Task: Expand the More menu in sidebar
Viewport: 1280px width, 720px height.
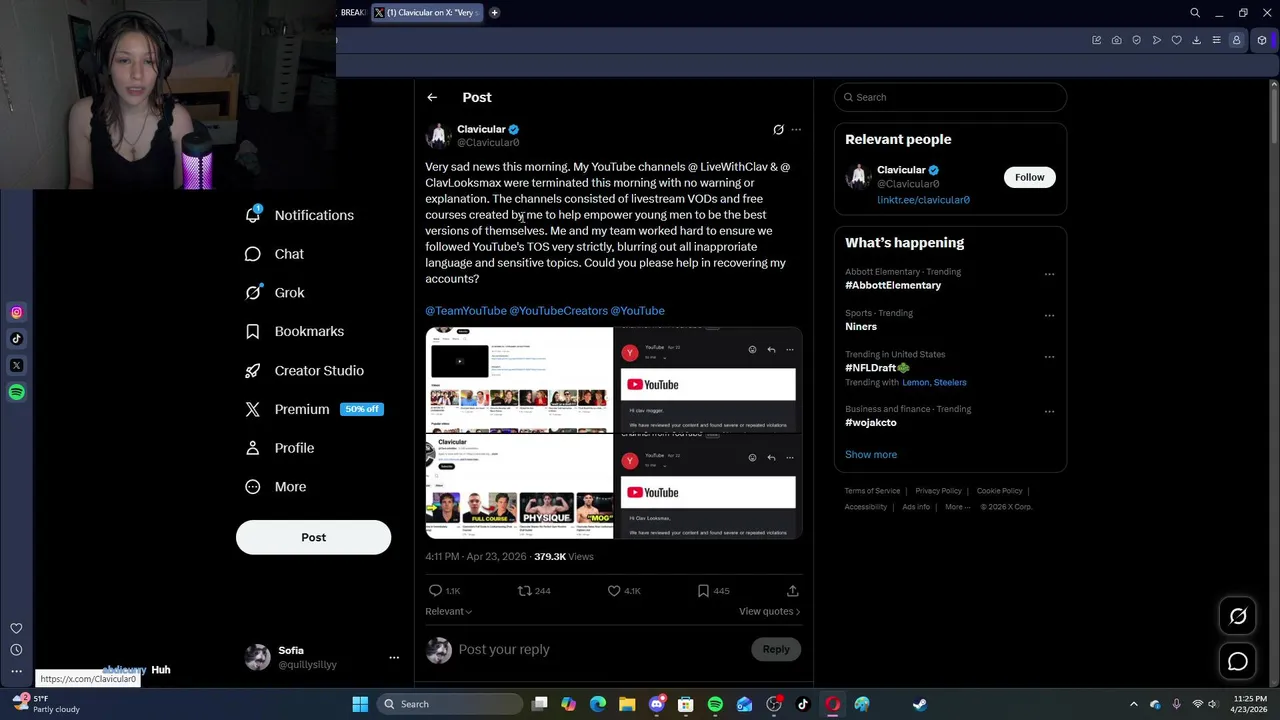Action: coord(275,487)
